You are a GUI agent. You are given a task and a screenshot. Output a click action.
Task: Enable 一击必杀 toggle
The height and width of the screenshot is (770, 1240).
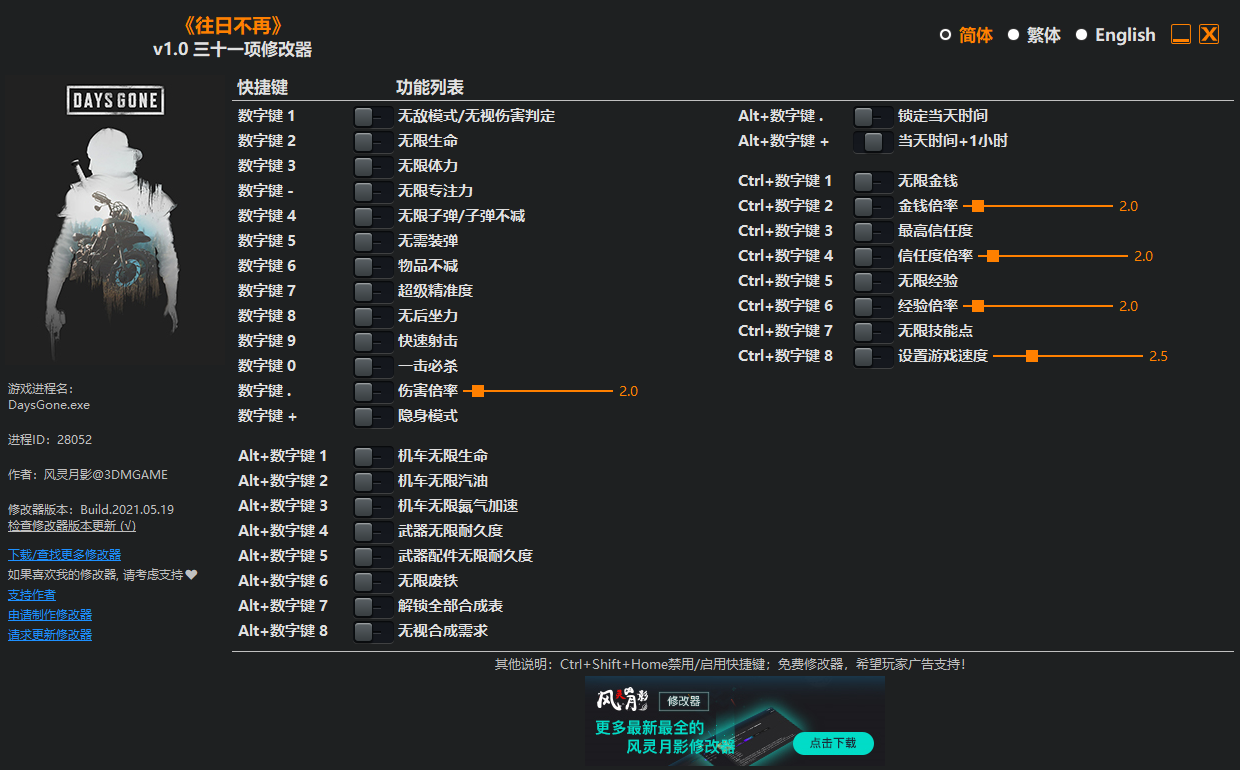[x=372, y=366]
